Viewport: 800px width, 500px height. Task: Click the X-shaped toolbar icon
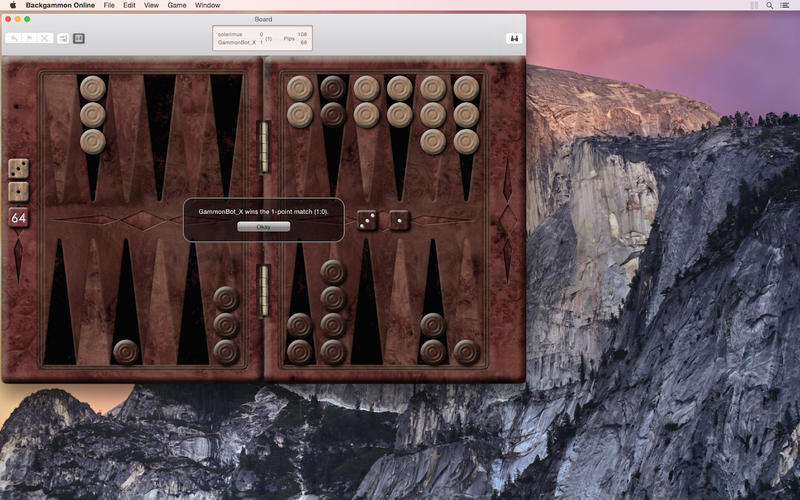click(46, 38)
